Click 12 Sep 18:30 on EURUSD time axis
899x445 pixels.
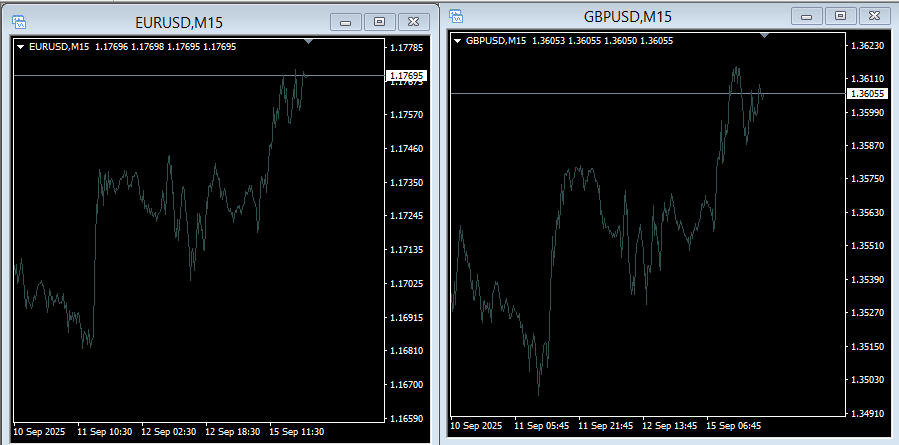tap(233, 431)
